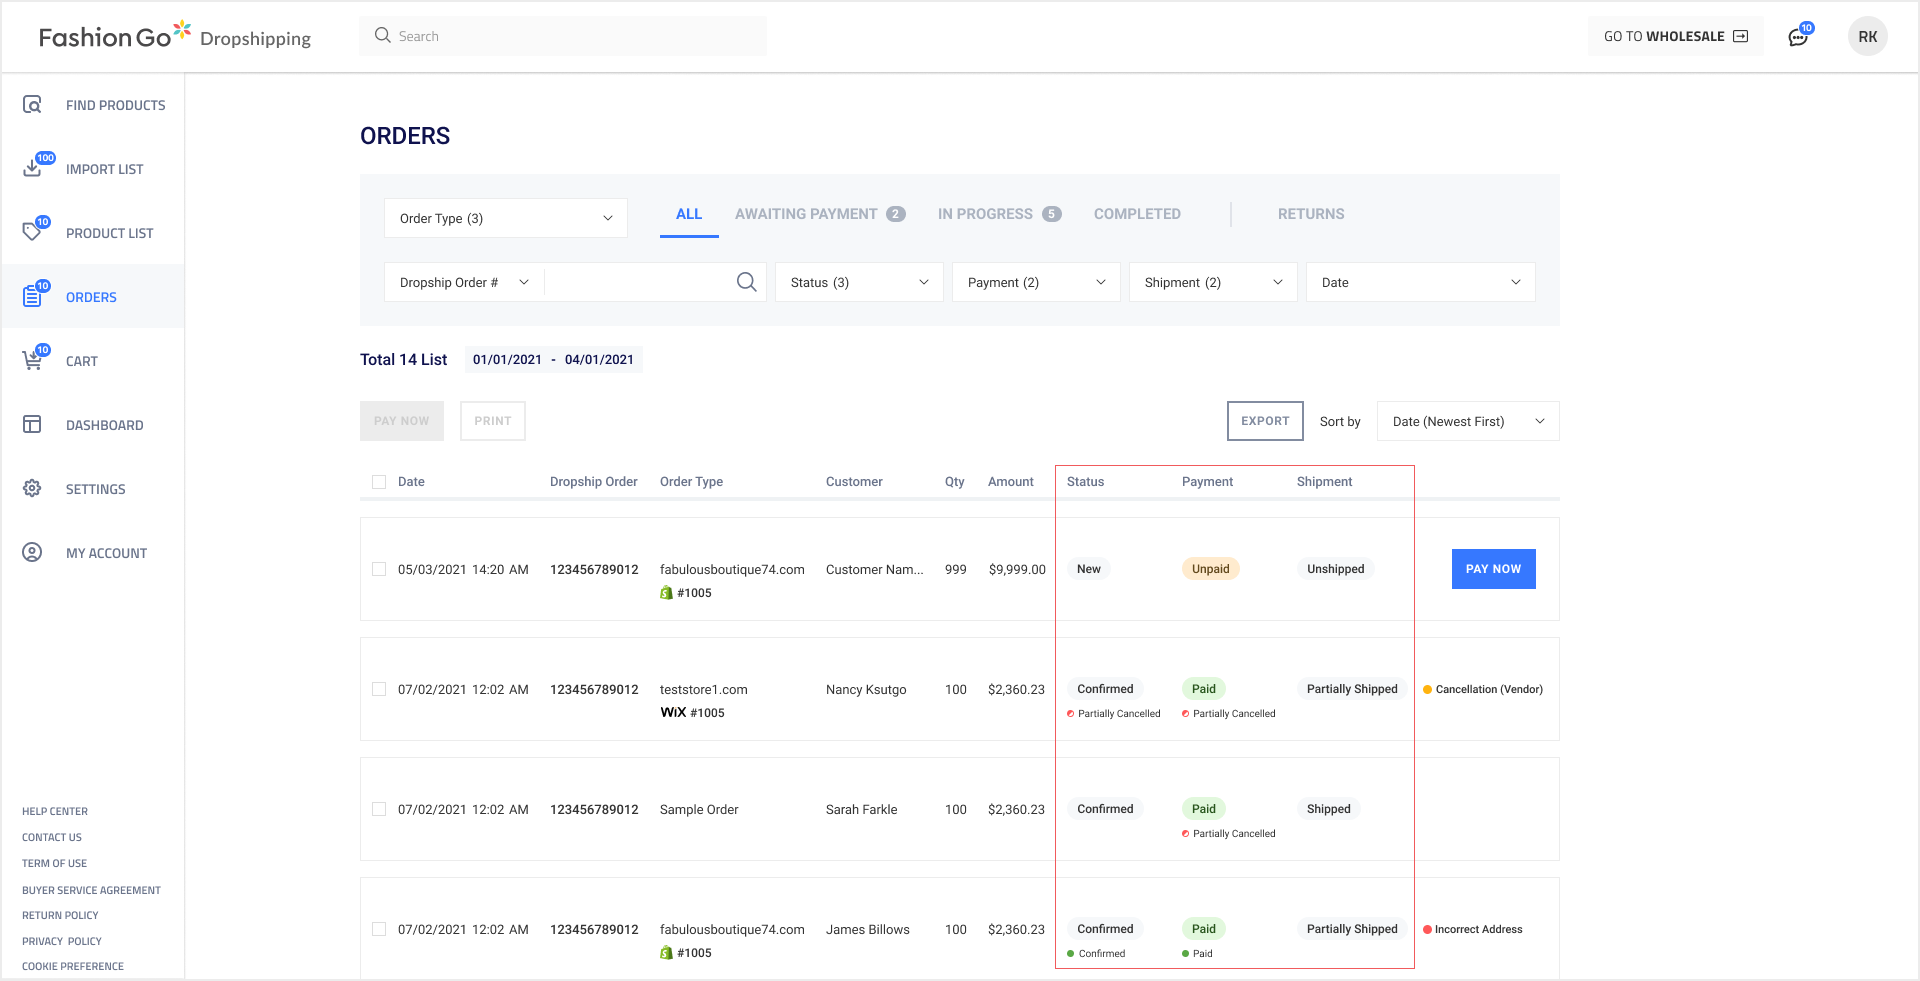Viewport: 1920px width, 981px height.
Task: Click the Print button
Action: [493, 421]
